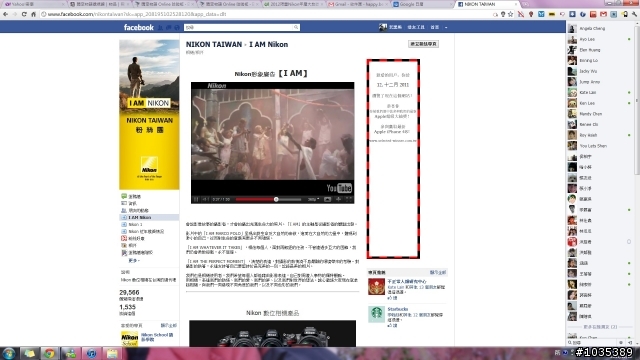Open the browser home page icon

(x=33, y=14)
